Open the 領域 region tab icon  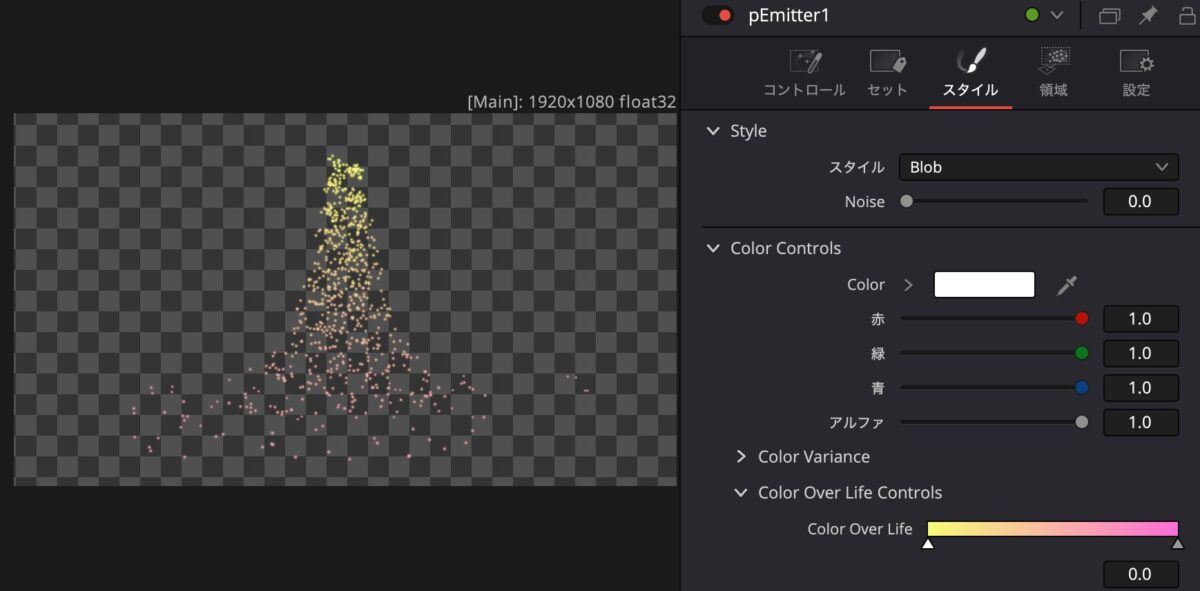click(1053, 62)
